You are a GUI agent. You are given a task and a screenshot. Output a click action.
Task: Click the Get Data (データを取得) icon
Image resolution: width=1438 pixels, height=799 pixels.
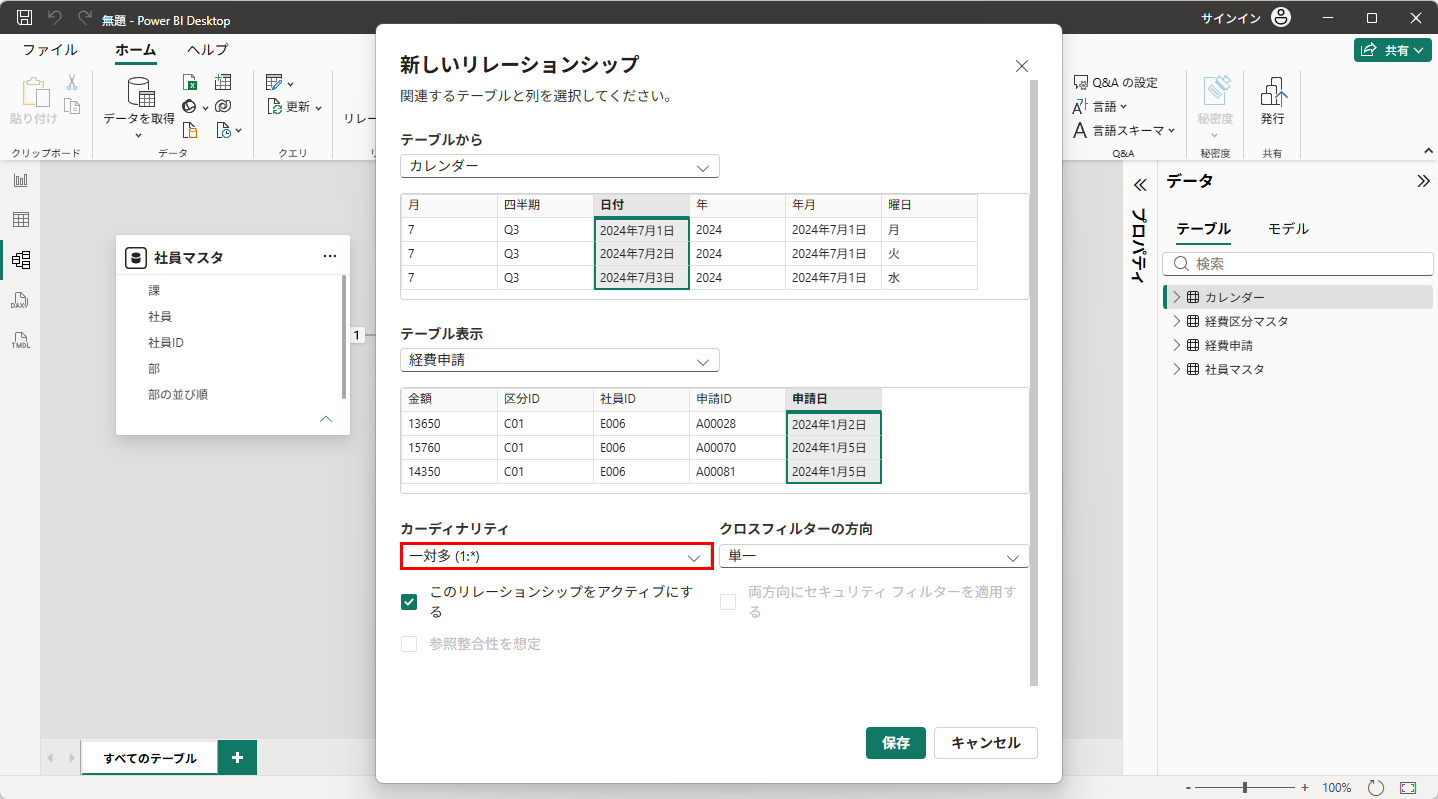point(140,92)
